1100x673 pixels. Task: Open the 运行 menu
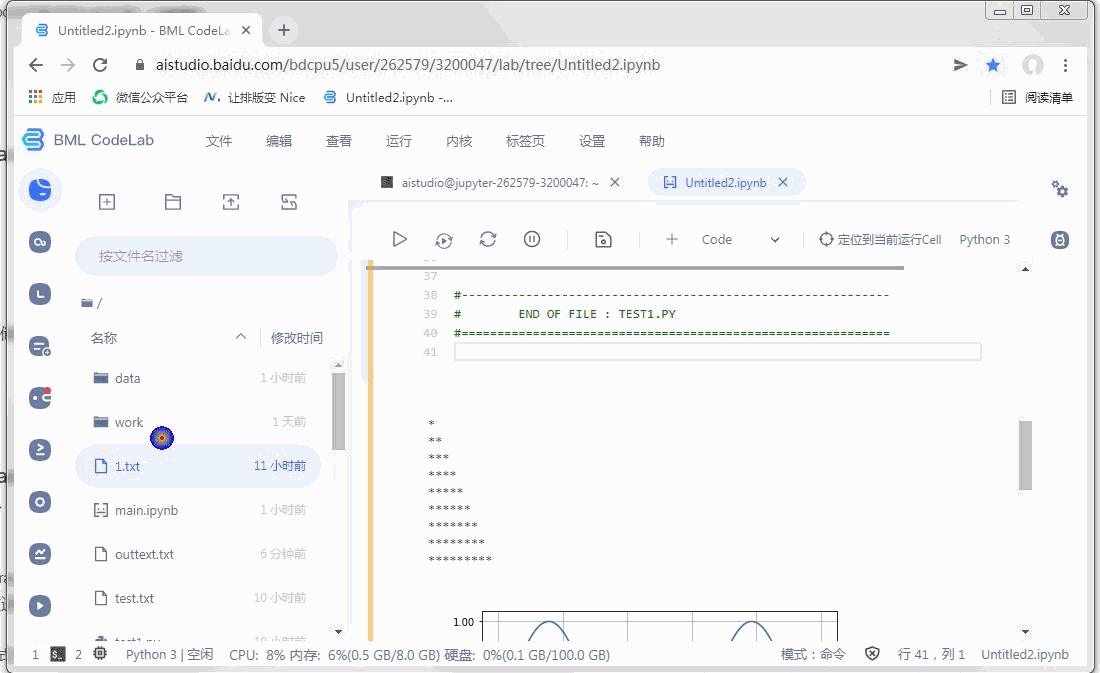[x=398, y=141]
